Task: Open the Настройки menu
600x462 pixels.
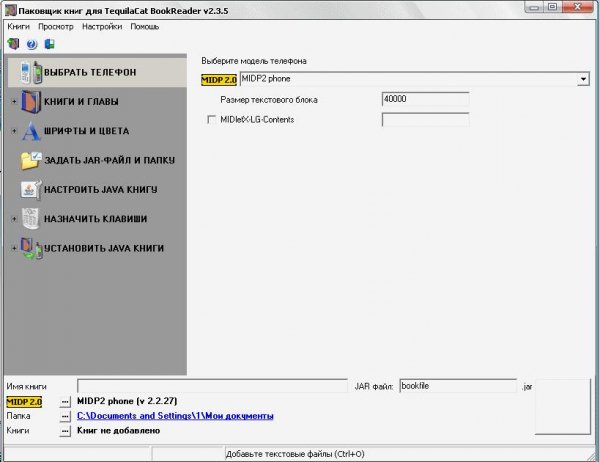Action: pyautogui.click(x=102, y=26)
